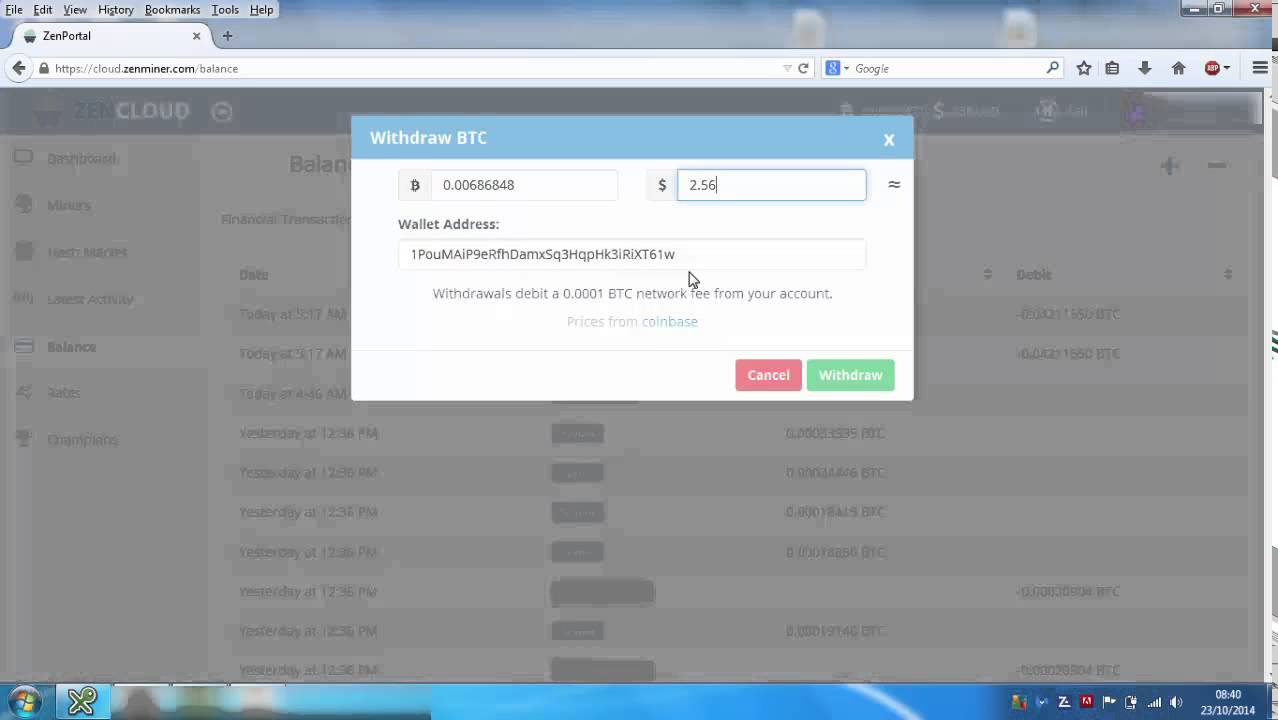Open the History menu

[x=116, y=9]
